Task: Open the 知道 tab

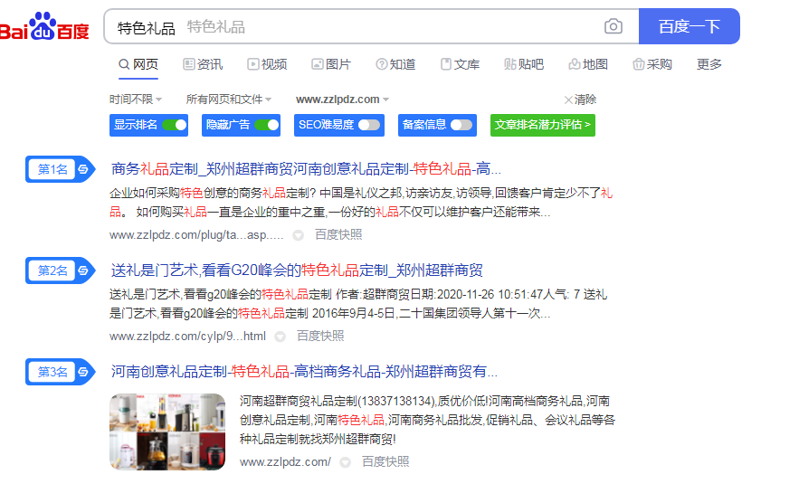Action: 395,65
